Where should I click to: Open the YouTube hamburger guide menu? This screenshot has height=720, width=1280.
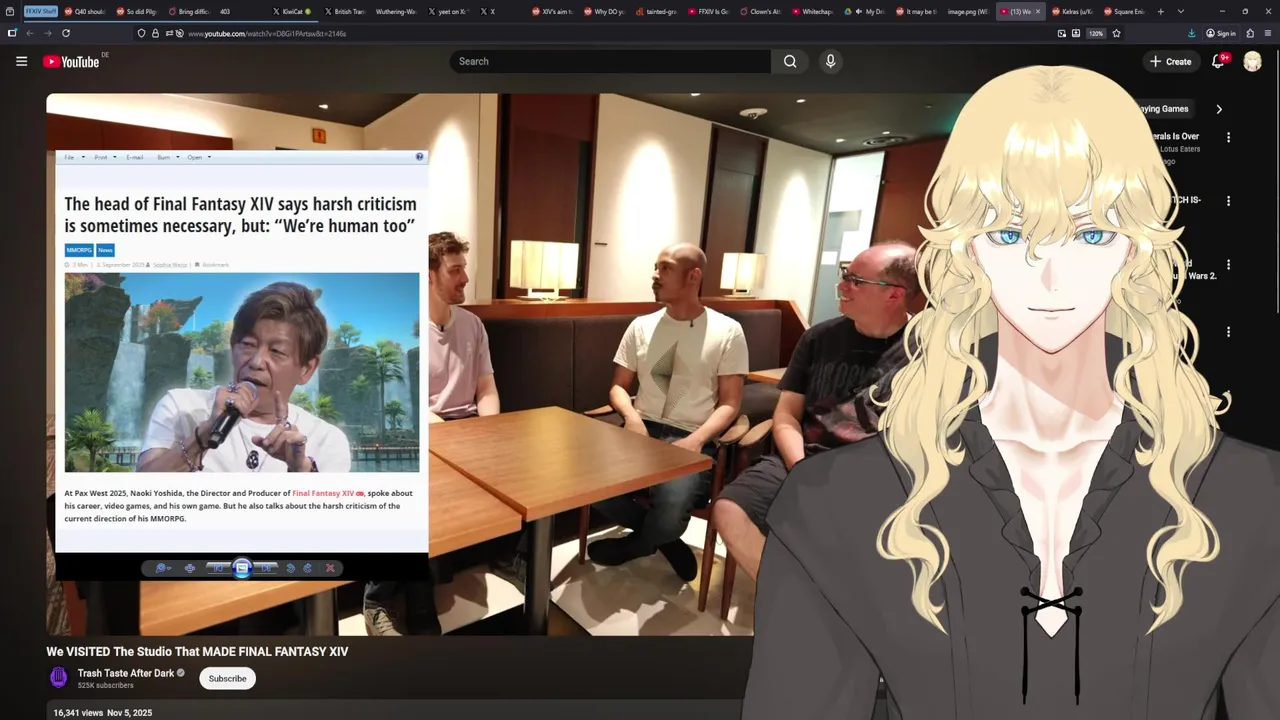(21, 61)
